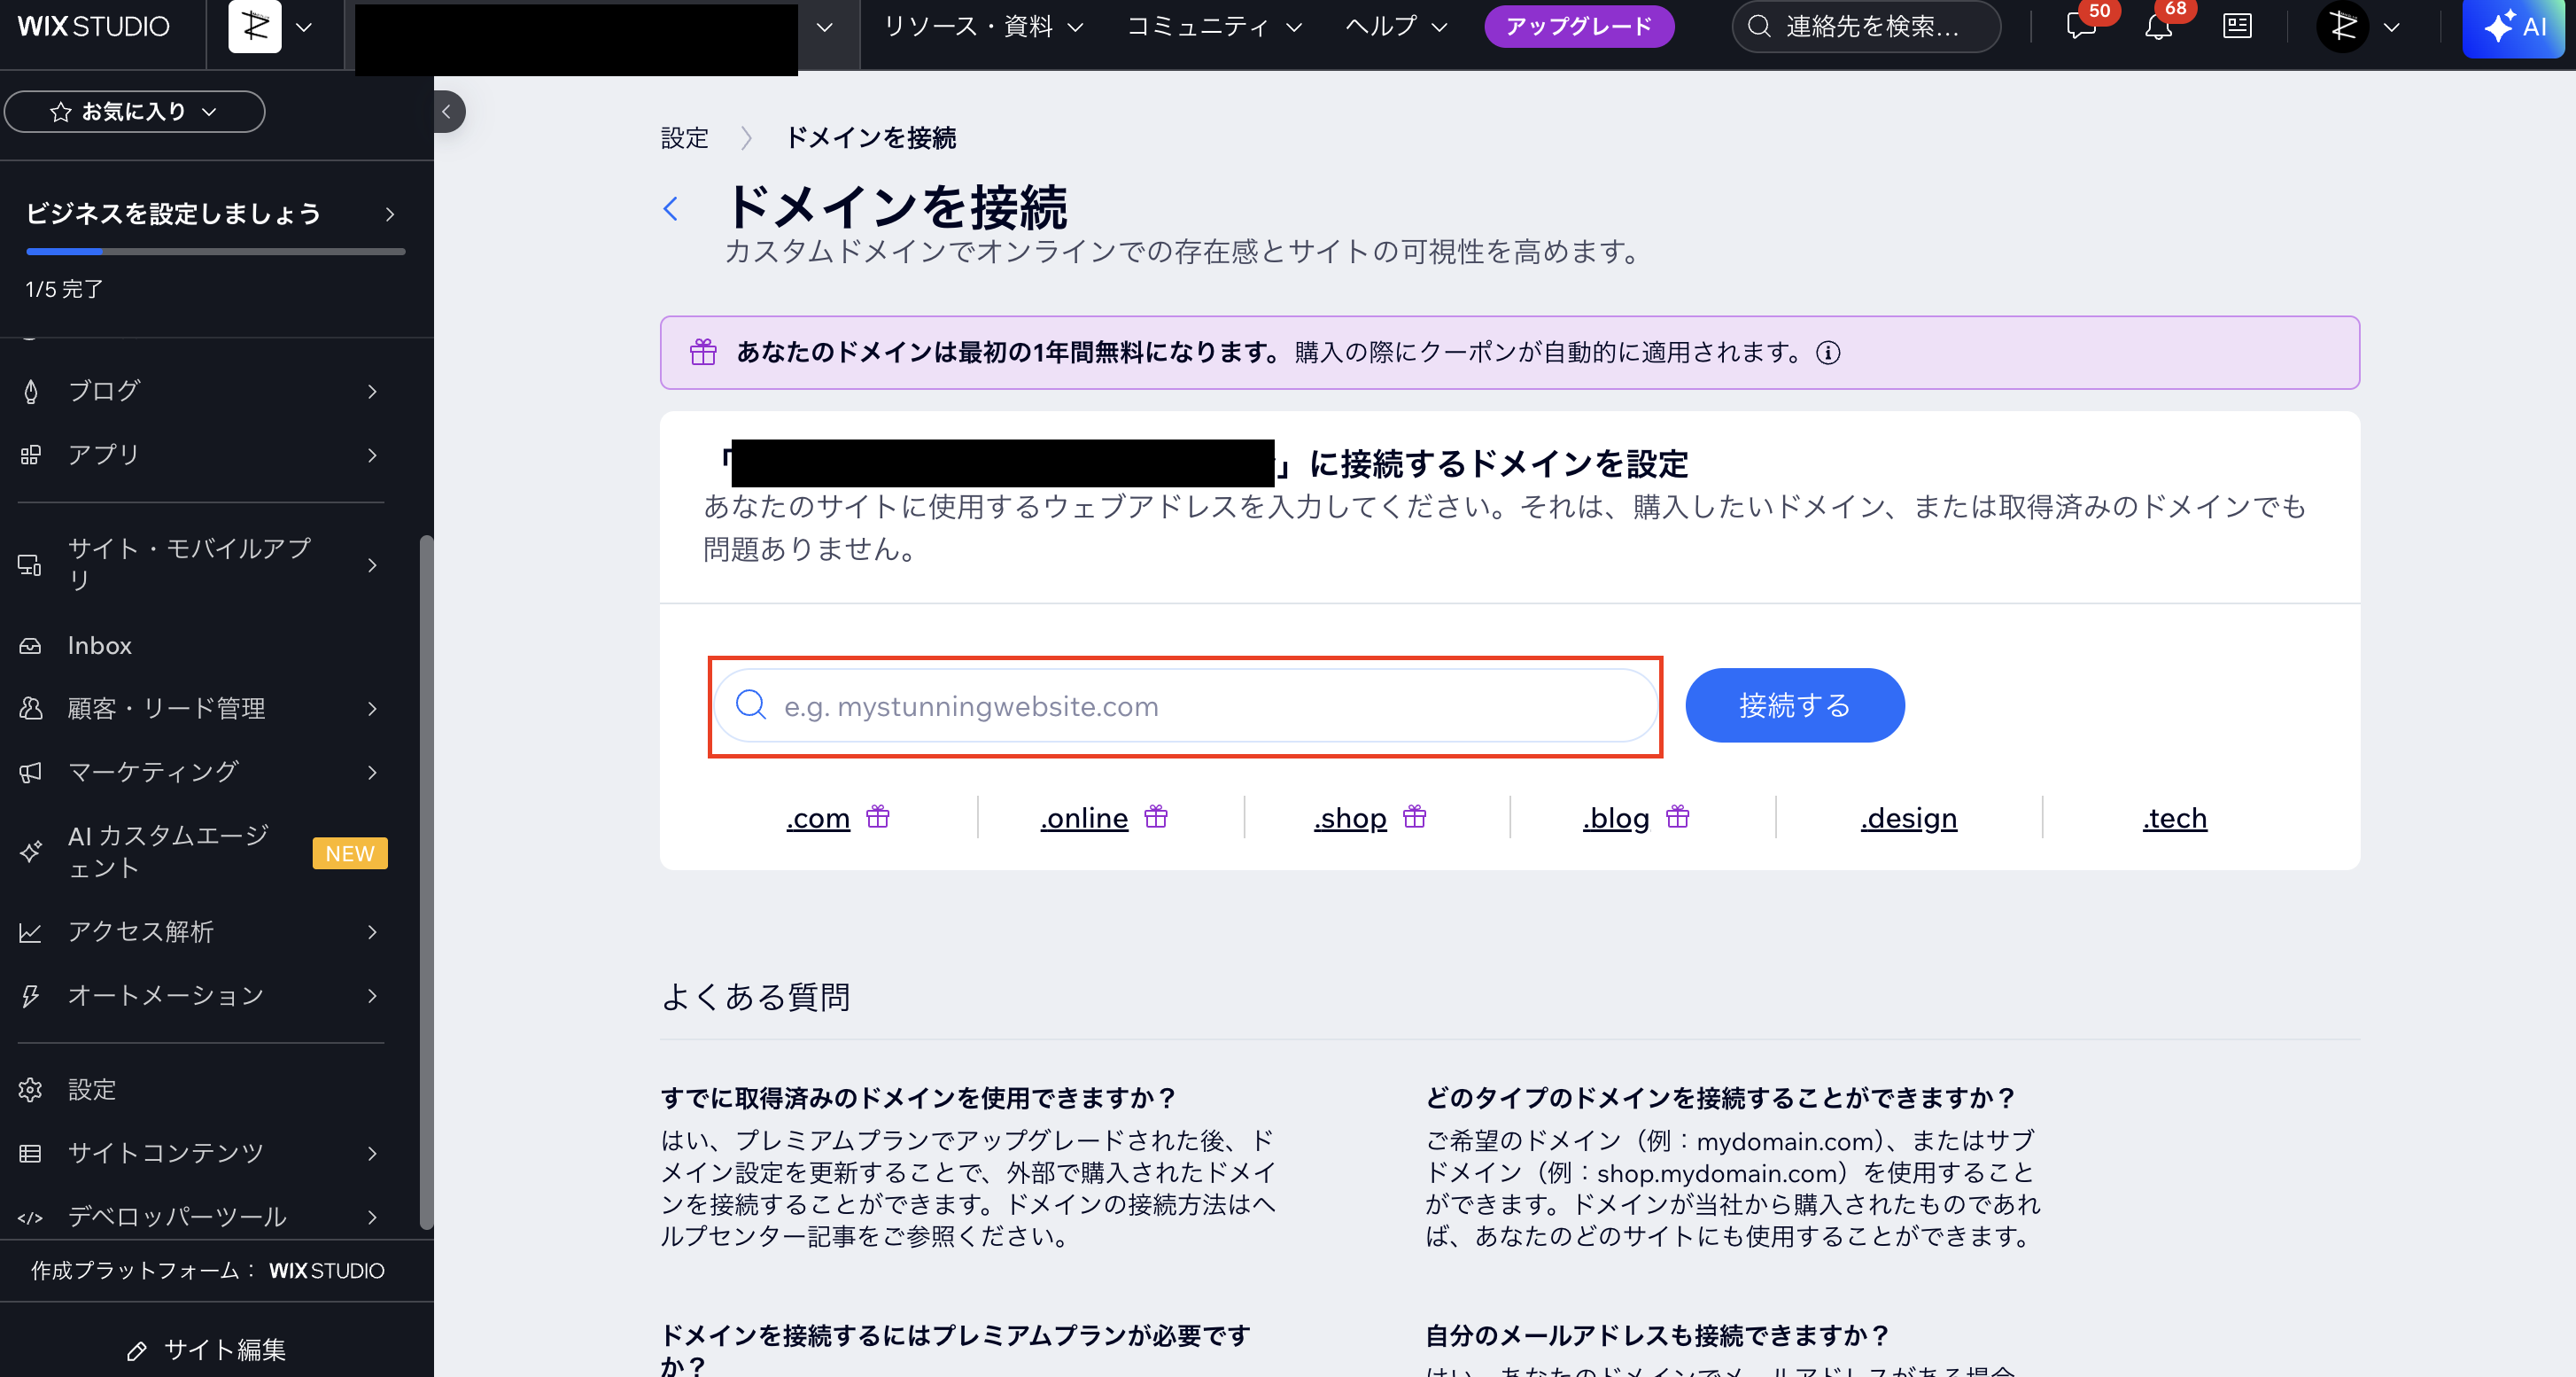2576x1377 pixels.
Task: Click the アップグレード button
Action: (x=1578, y=27)
